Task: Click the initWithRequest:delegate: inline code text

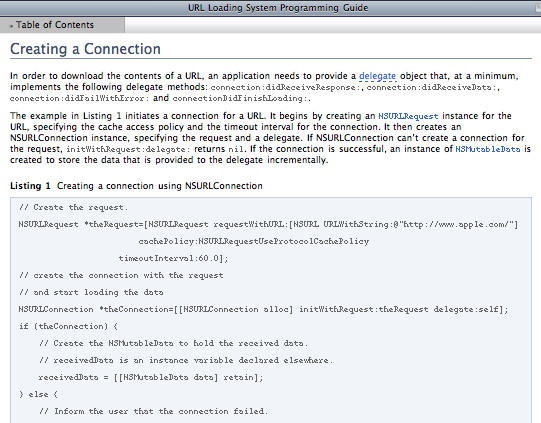Action: (x=128, y=149)
